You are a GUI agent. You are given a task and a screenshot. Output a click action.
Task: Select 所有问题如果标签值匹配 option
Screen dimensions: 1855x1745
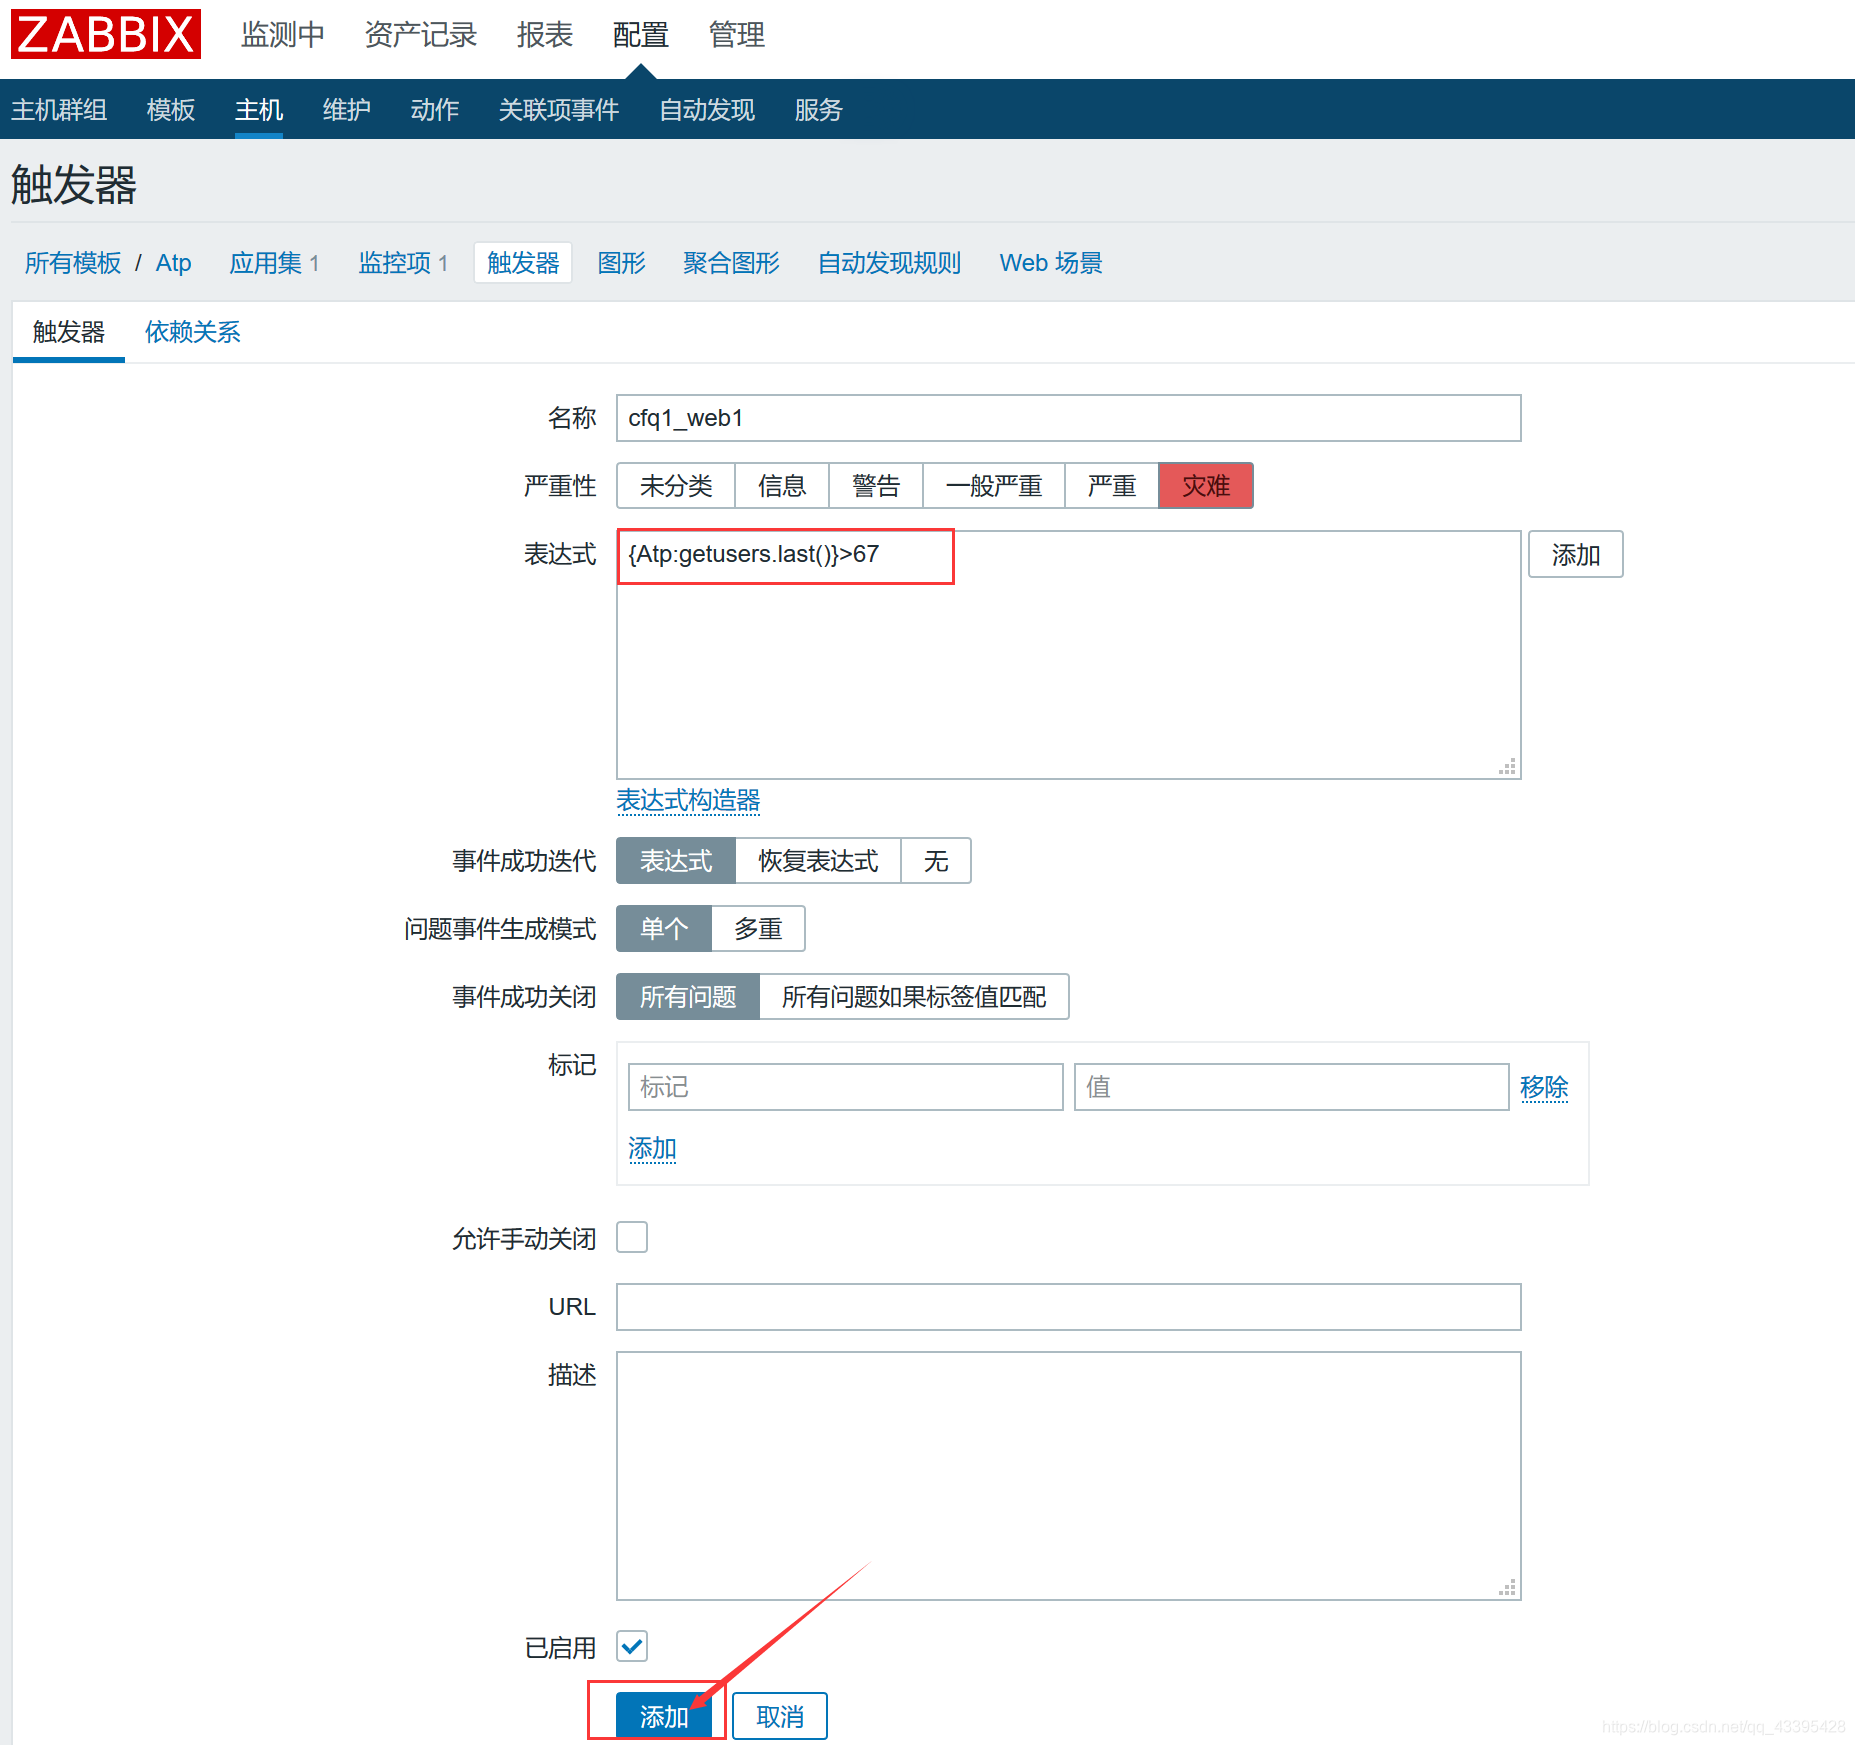[x=914, y=997]
